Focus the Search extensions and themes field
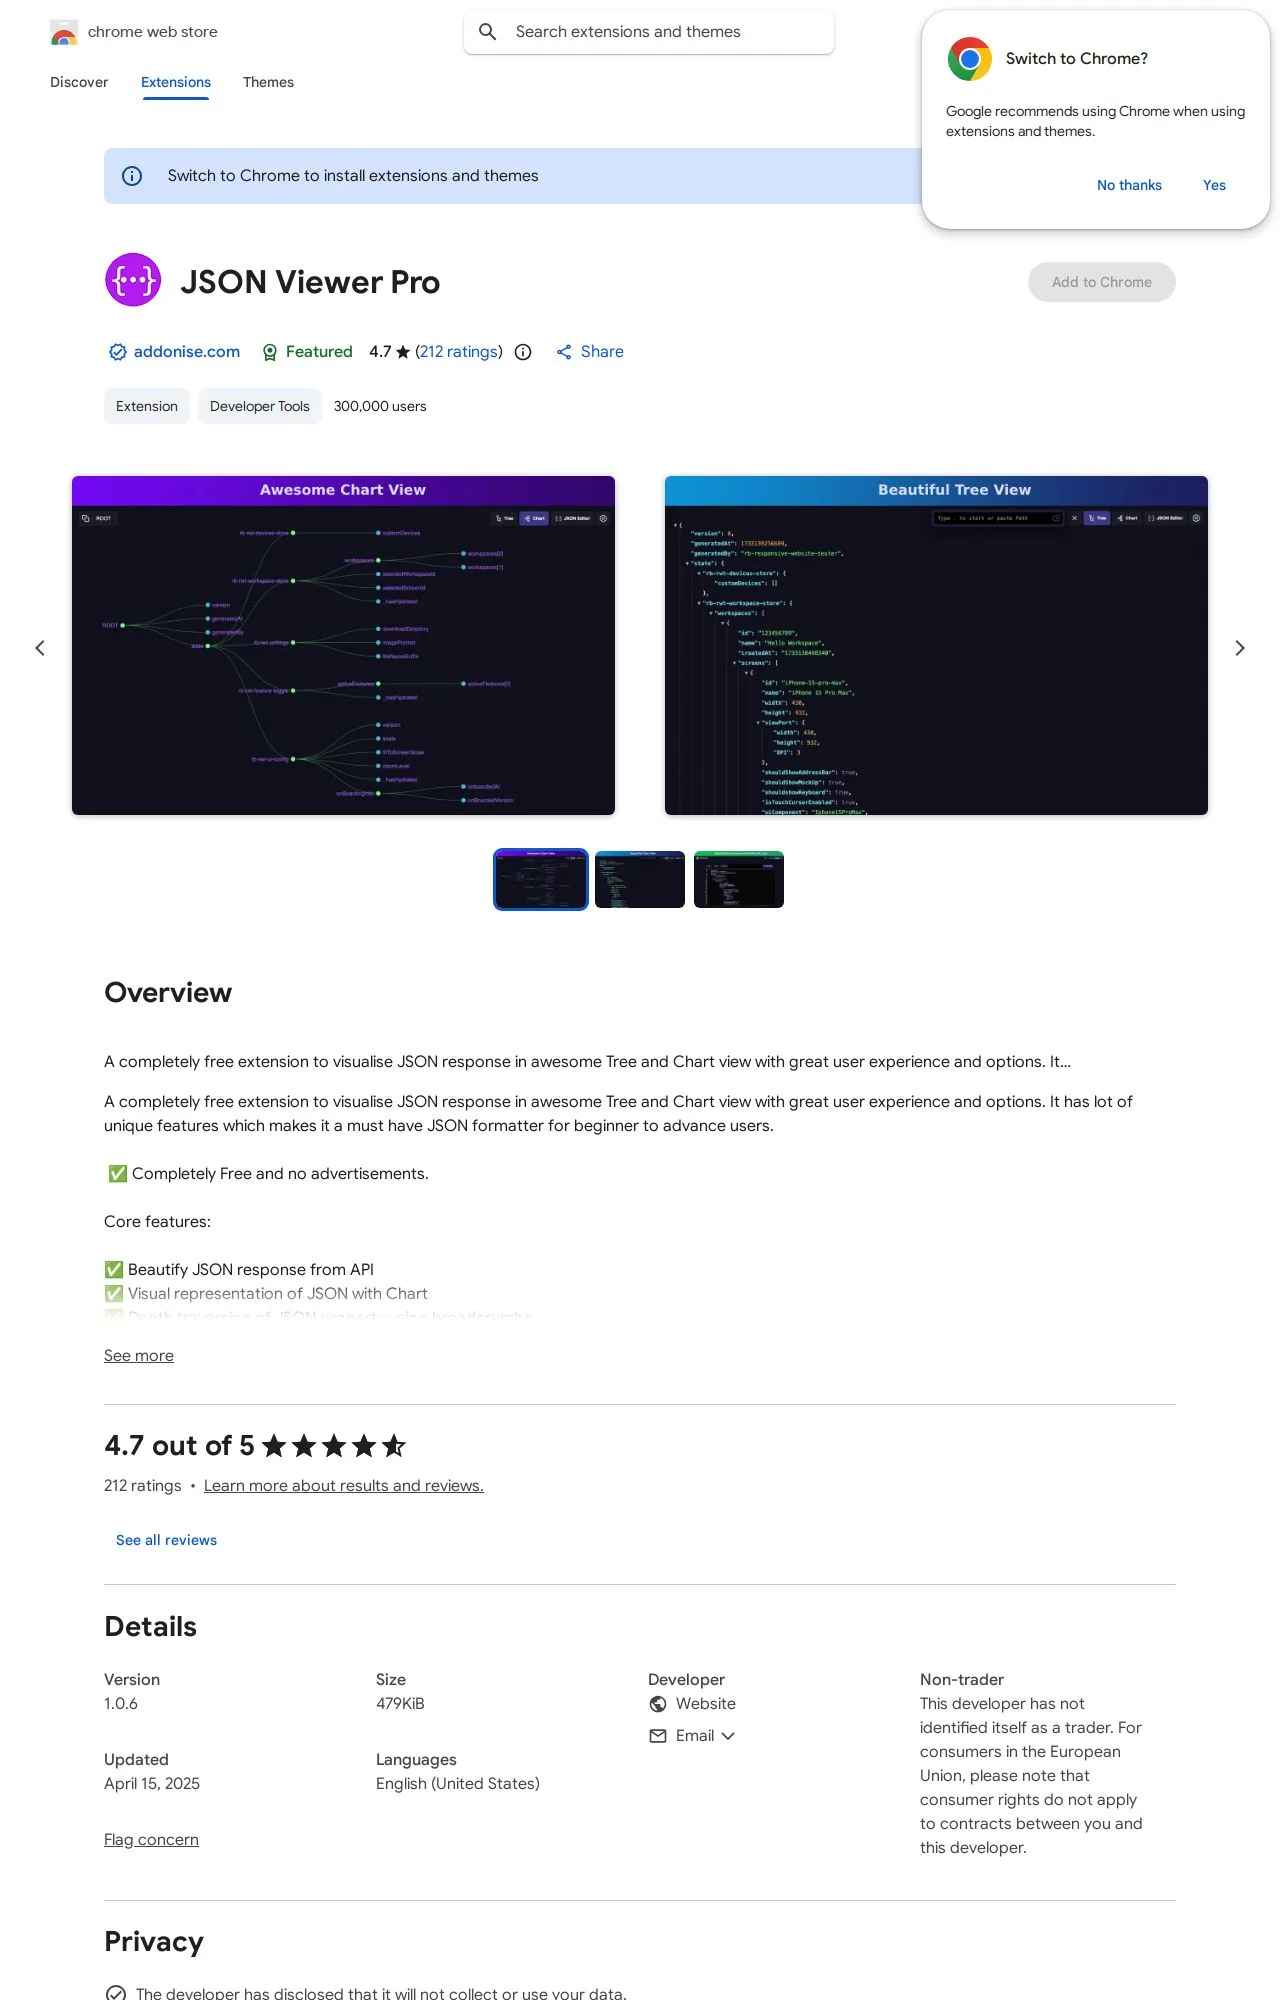The height and width of the screenshot is (2000, 1280). [x=649, y=32]
